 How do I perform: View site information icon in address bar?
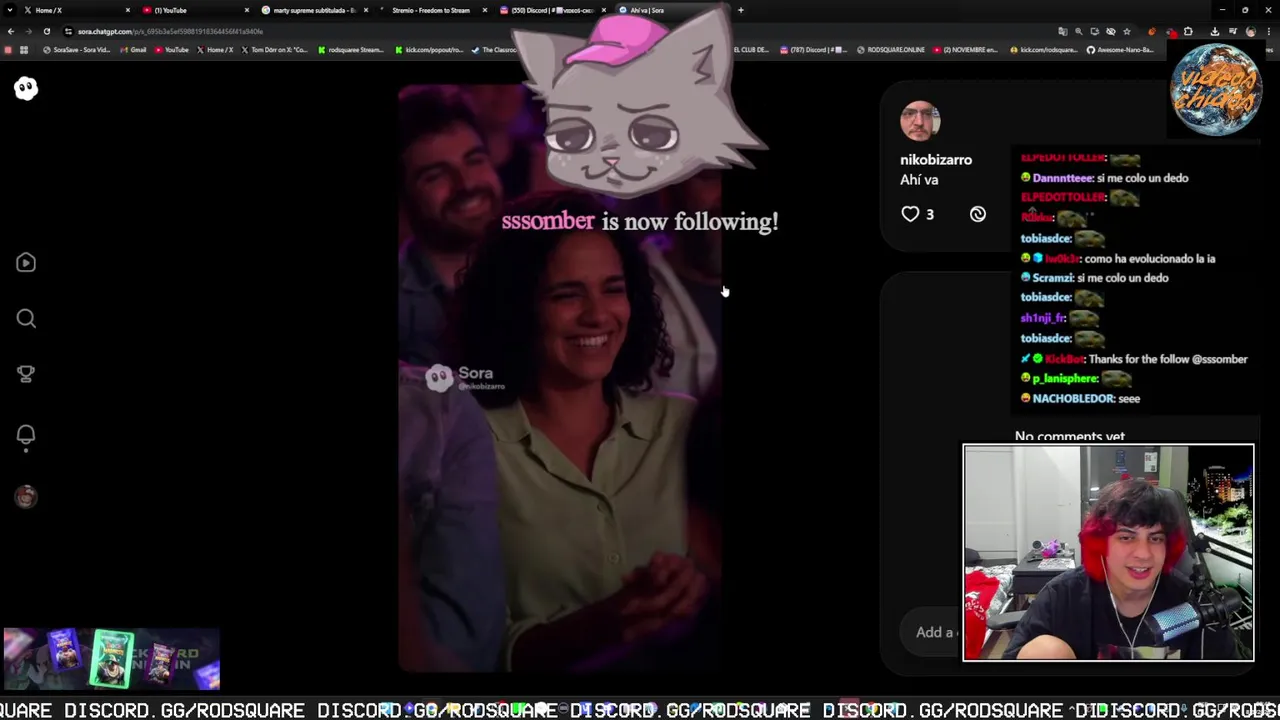pos(68,31)
